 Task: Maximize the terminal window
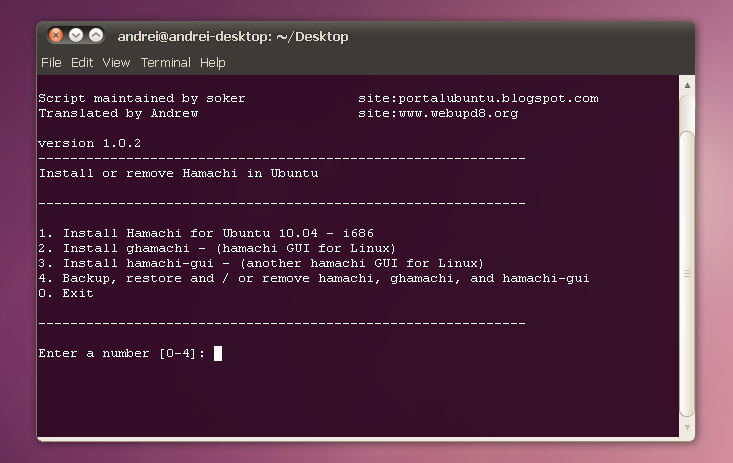[x=96, y=35]
